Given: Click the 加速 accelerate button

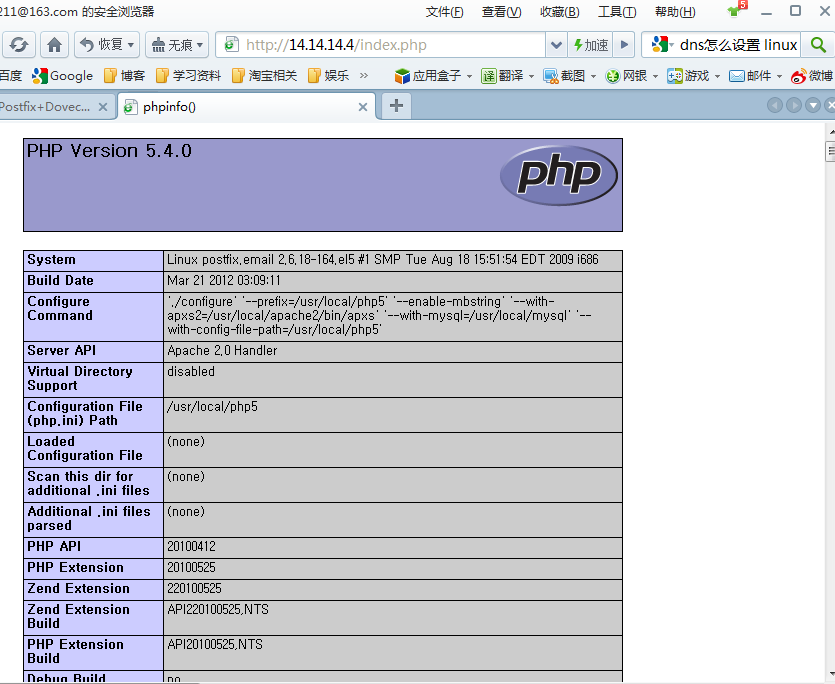Looking at the screenshot, I should pos(590,45).
